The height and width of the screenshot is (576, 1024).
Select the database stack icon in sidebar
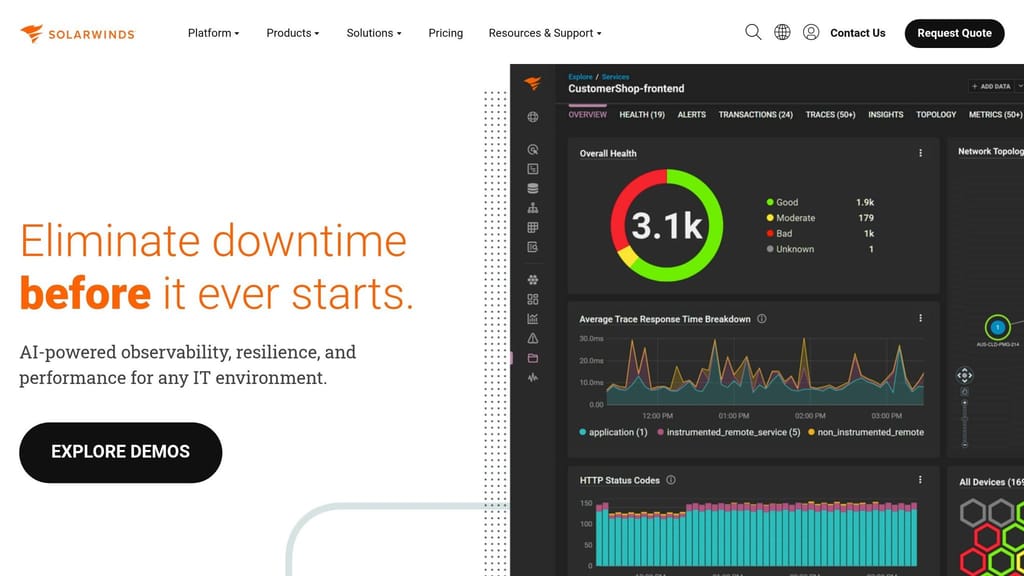(533, 189)
